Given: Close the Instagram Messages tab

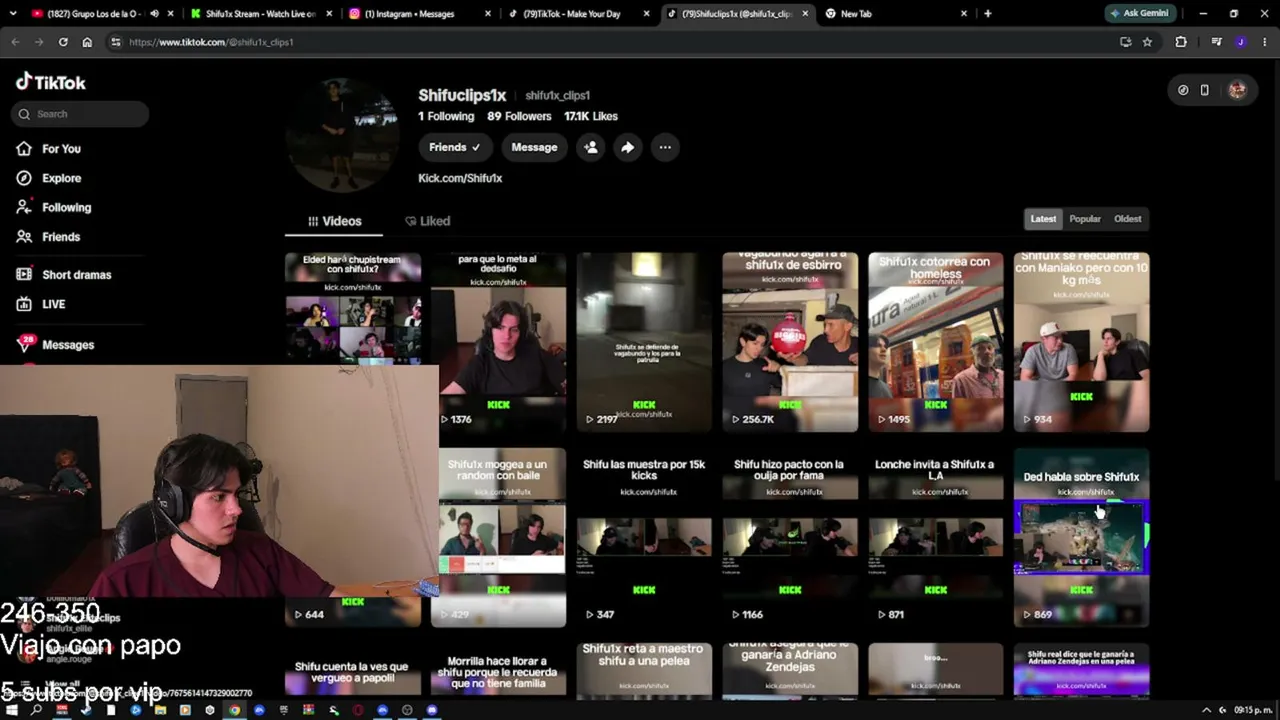Looking at the screenshot, I should tap(488, 14).
